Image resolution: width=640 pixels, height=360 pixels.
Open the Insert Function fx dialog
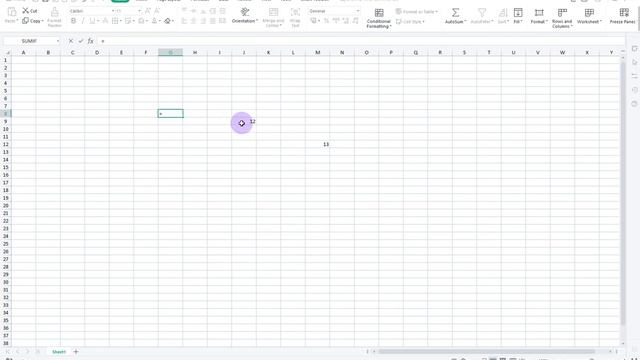tap(91, 41)
